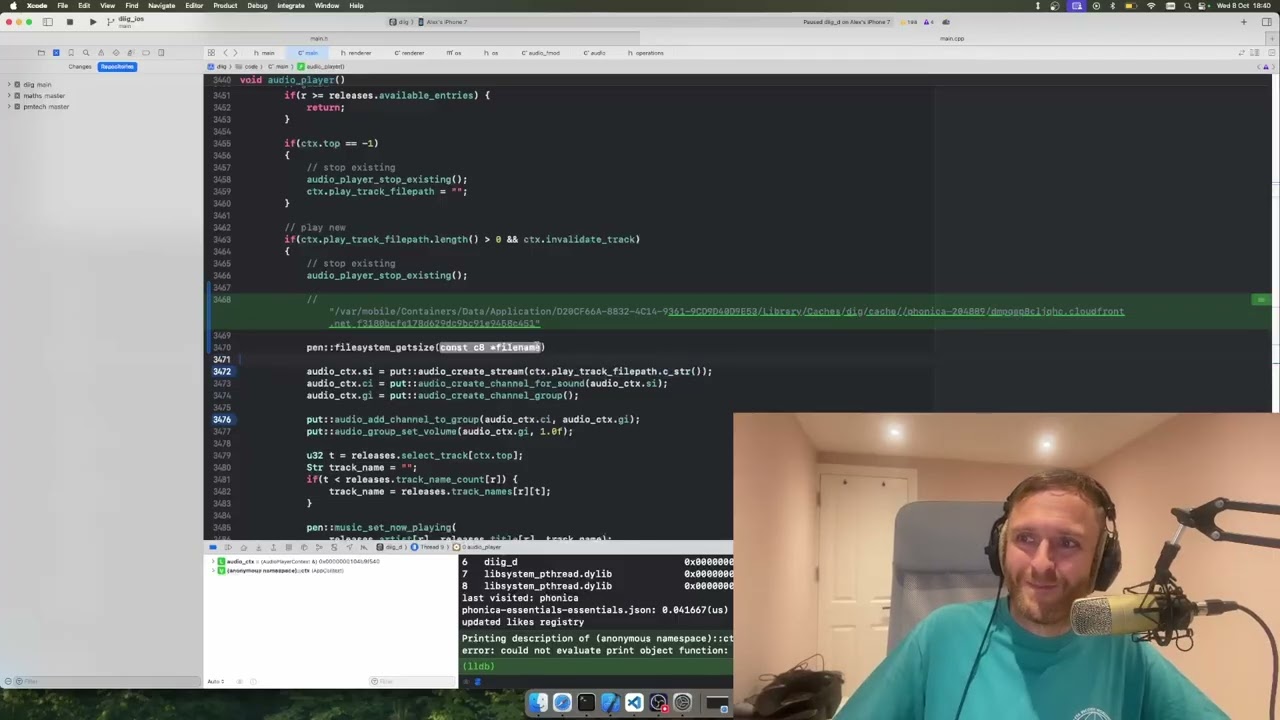Switch to the renderer header tab
1280x720 pixels.
pos(356,52)
